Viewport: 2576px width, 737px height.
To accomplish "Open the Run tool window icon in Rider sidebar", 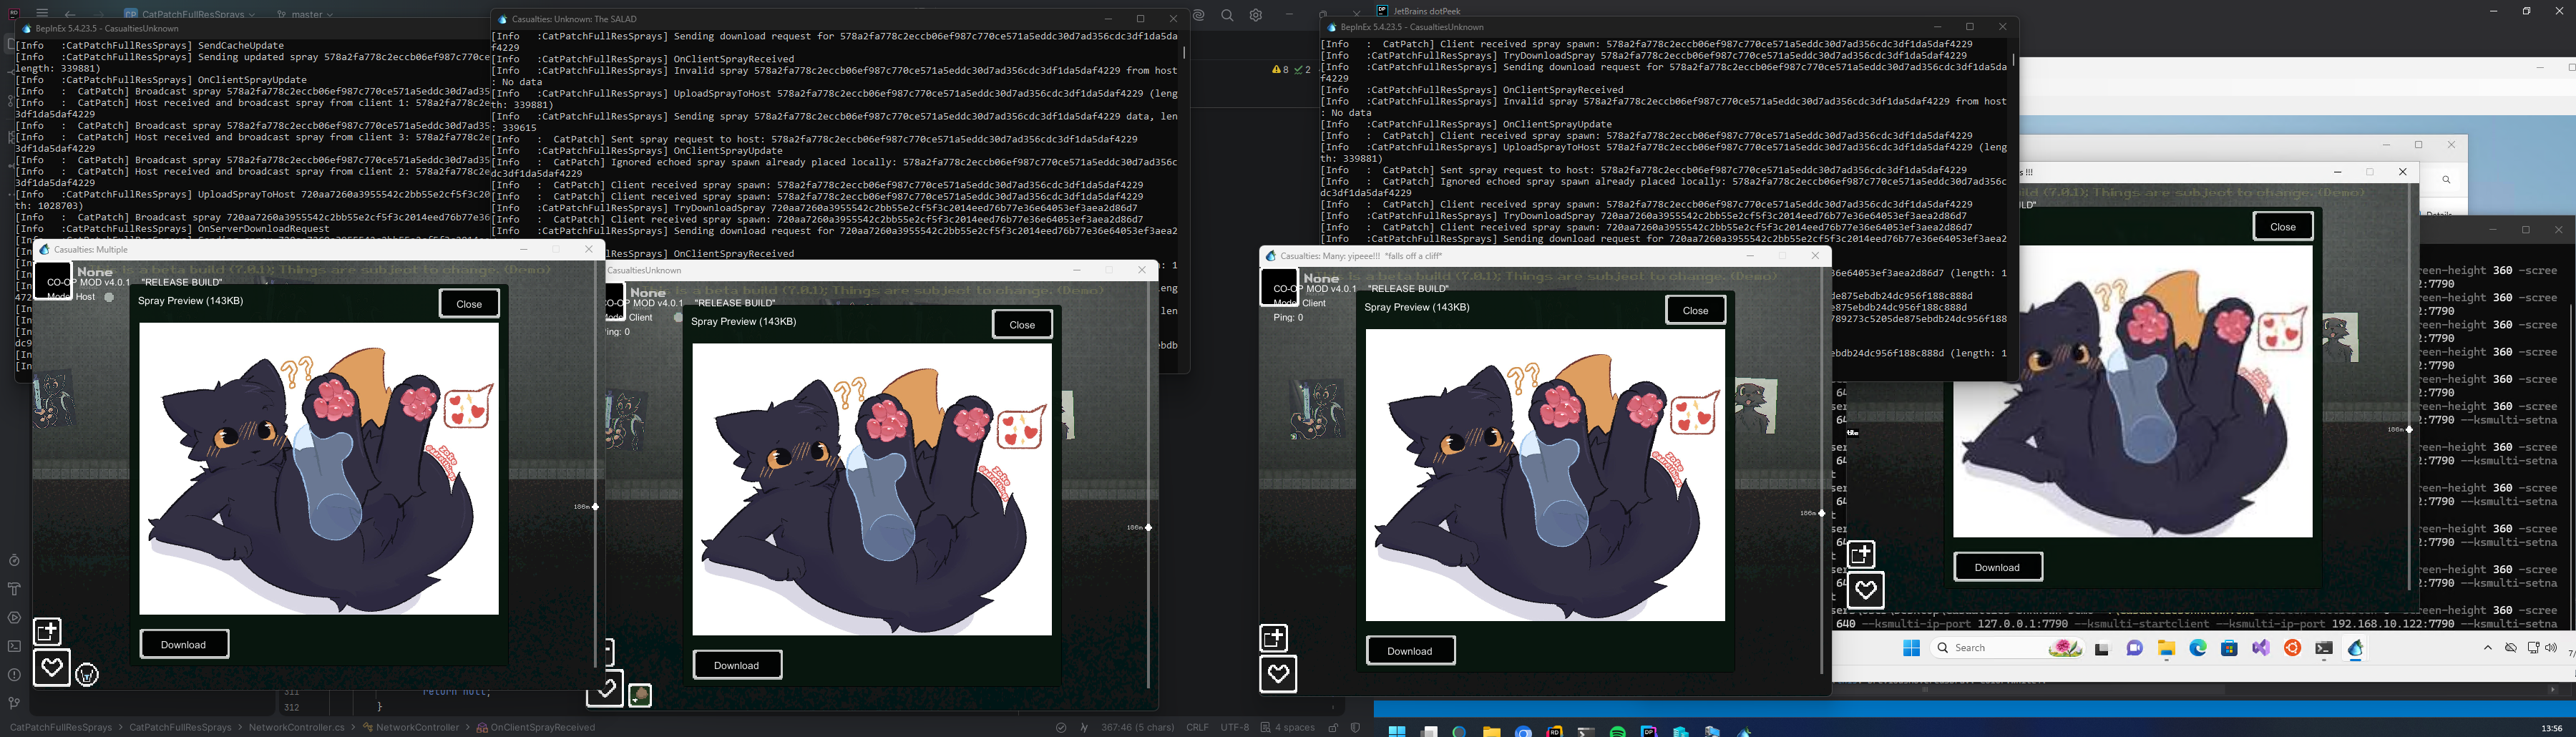I will coord(14,617).
